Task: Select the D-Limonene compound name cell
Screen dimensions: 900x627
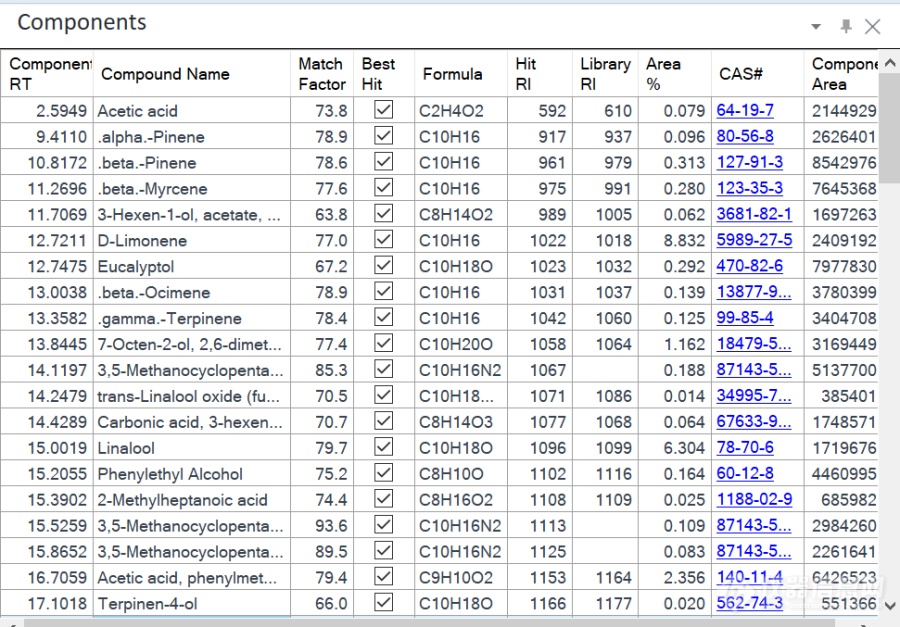Action: tap(192, 240)
